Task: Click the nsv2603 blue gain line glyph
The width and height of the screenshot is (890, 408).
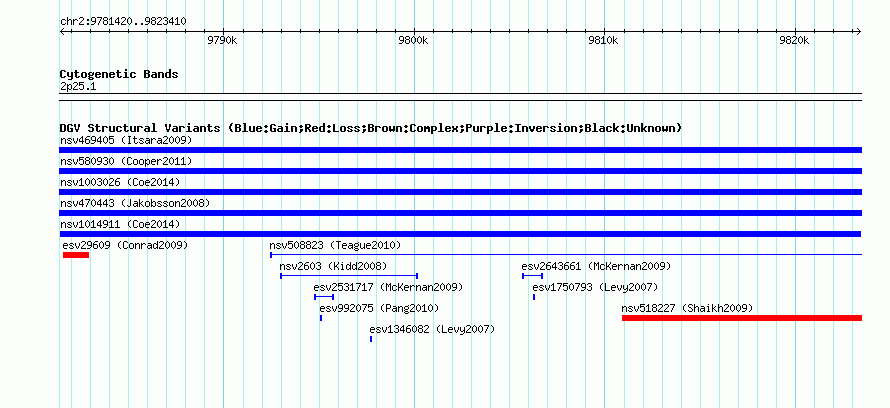Action: pyautogui.click(x=349, y=276)
